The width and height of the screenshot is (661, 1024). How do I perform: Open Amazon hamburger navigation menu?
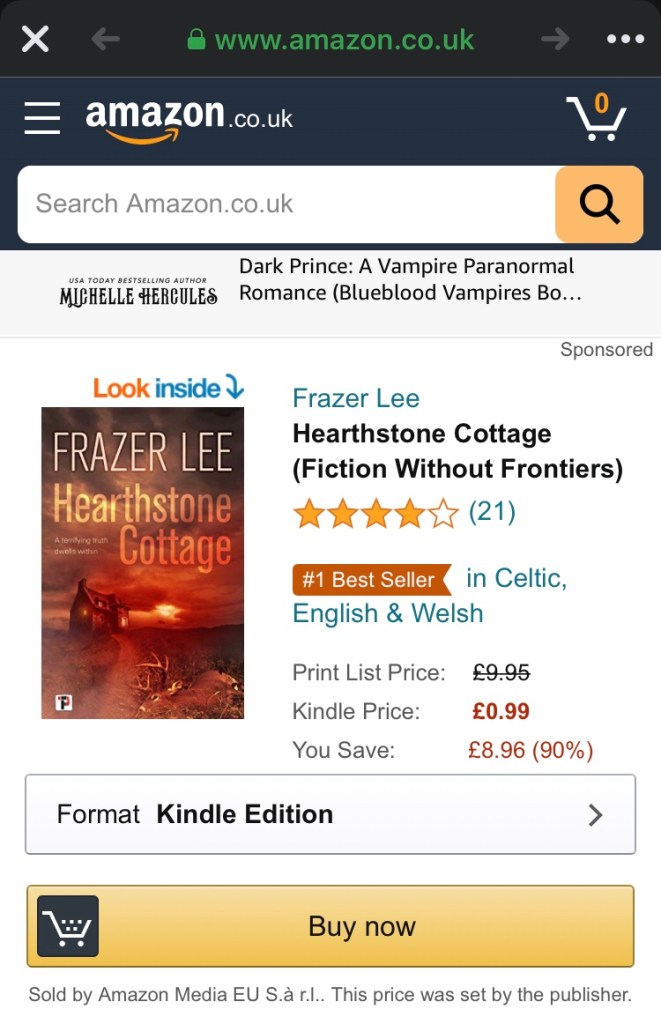pyautogui.click(x=42, y=118)
